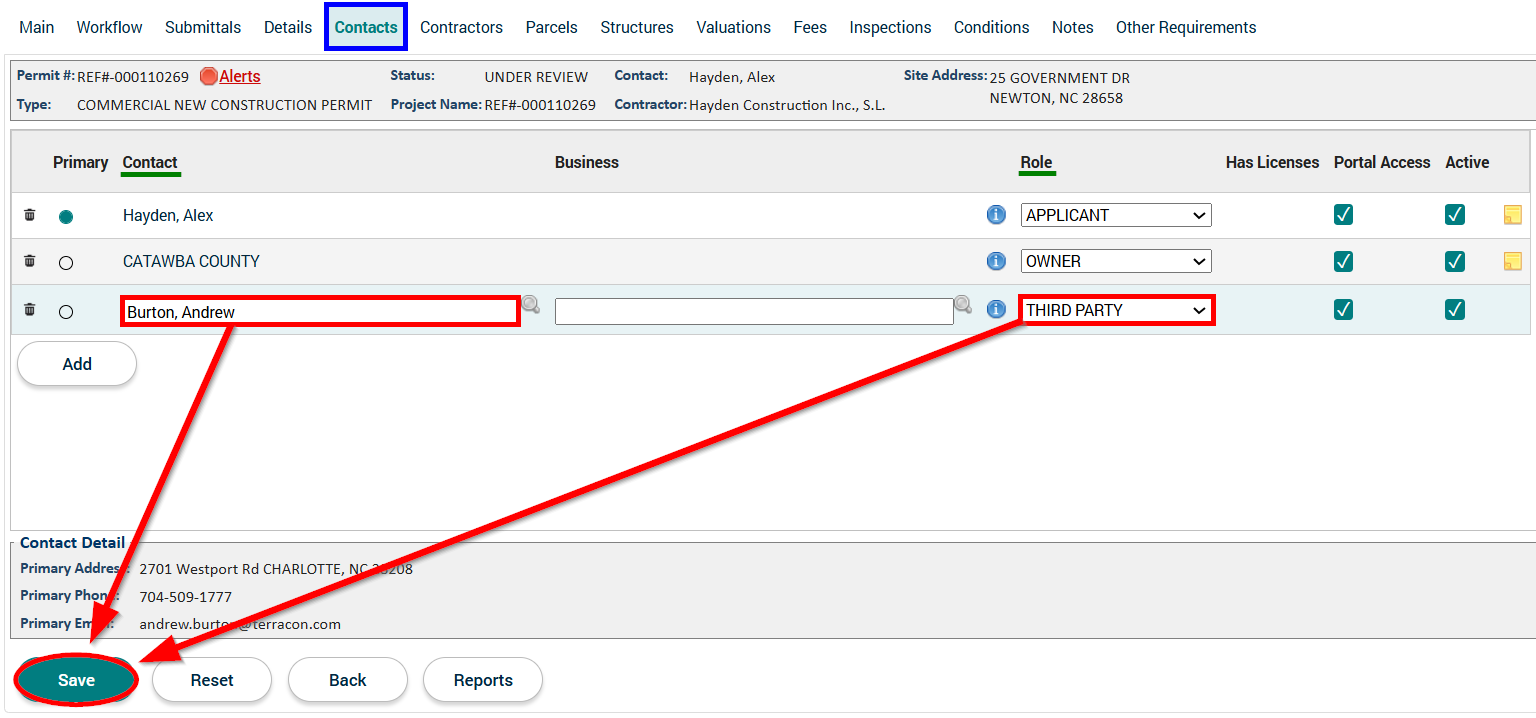Open the Alerts link
Screen dimensions: 1536x718
240,77
